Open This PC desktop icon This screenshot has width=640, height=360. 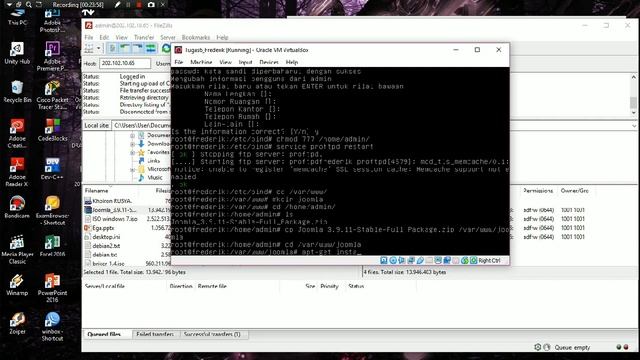click(x=17, y=18)
